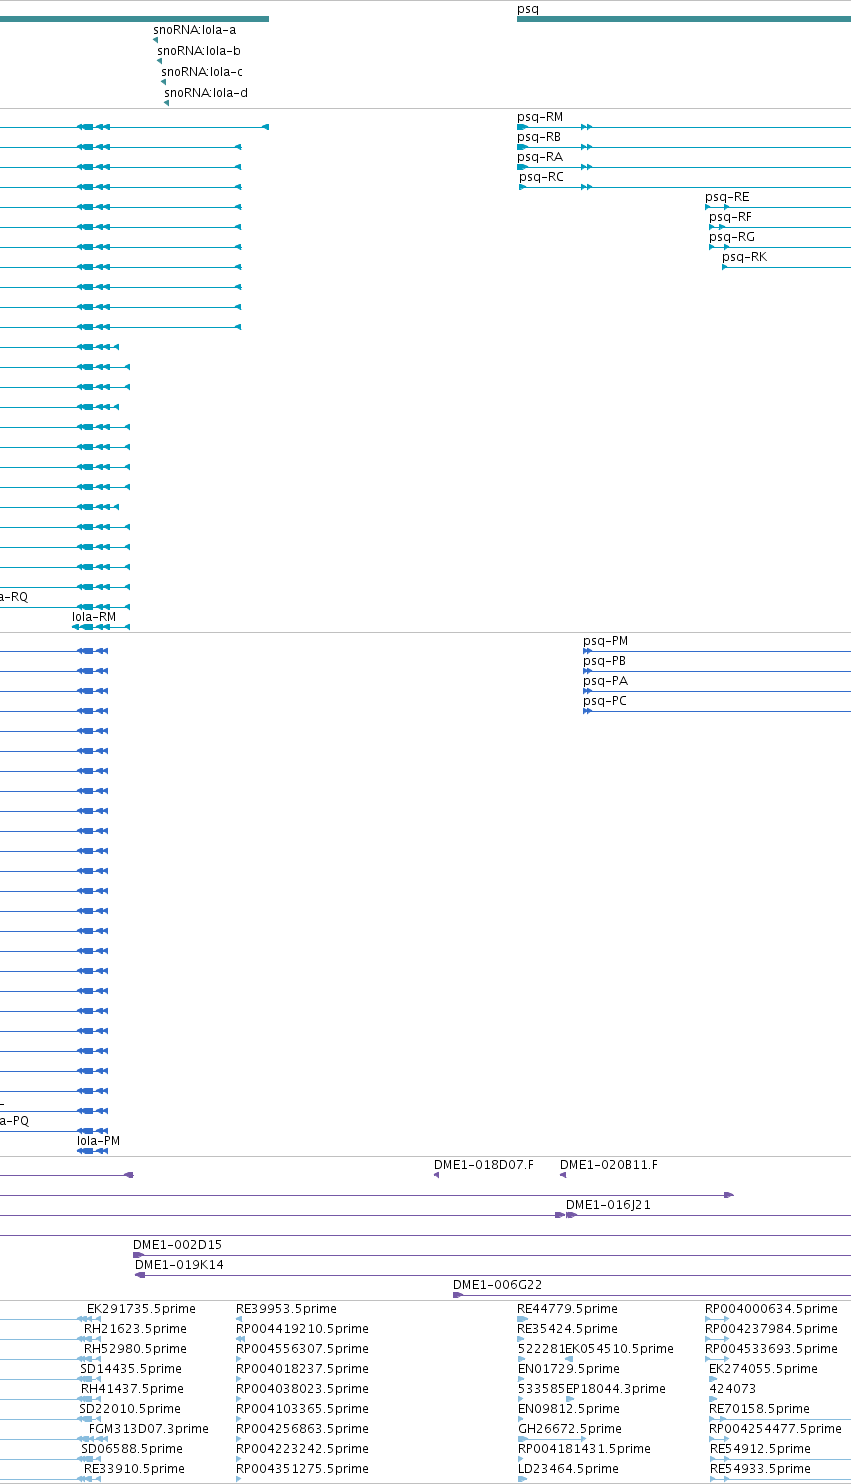Select EST RP004103365.5prime

[302, 1409]
